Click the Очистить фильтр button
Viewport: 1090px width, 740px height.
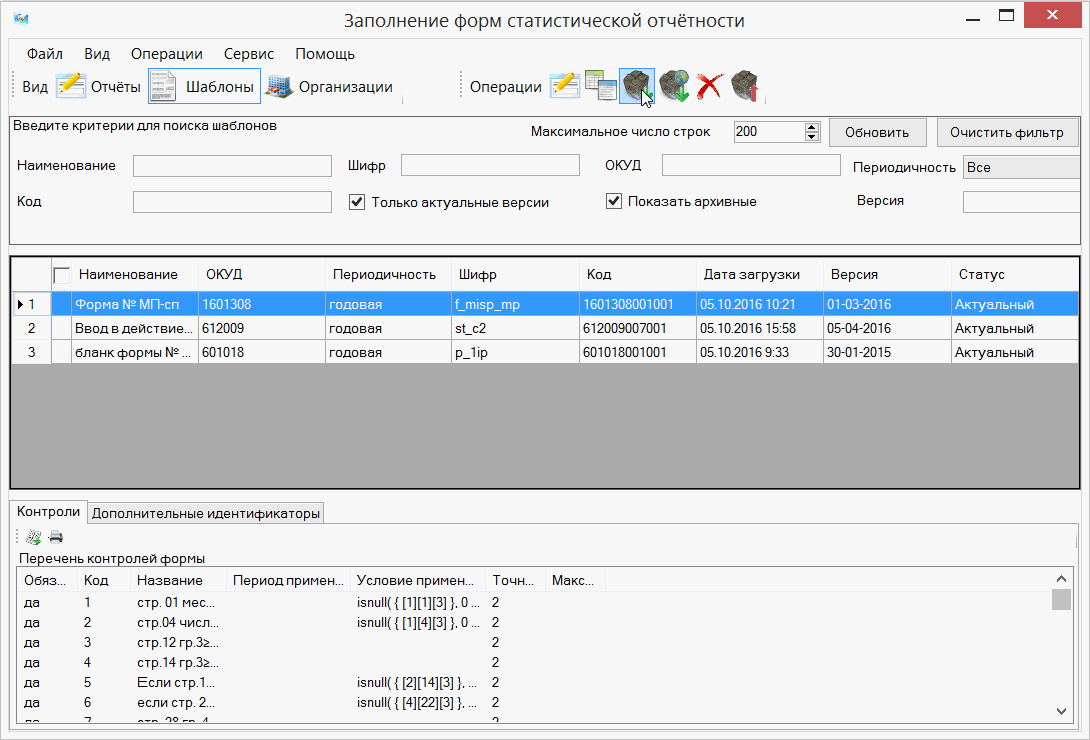click(1007, 132)
